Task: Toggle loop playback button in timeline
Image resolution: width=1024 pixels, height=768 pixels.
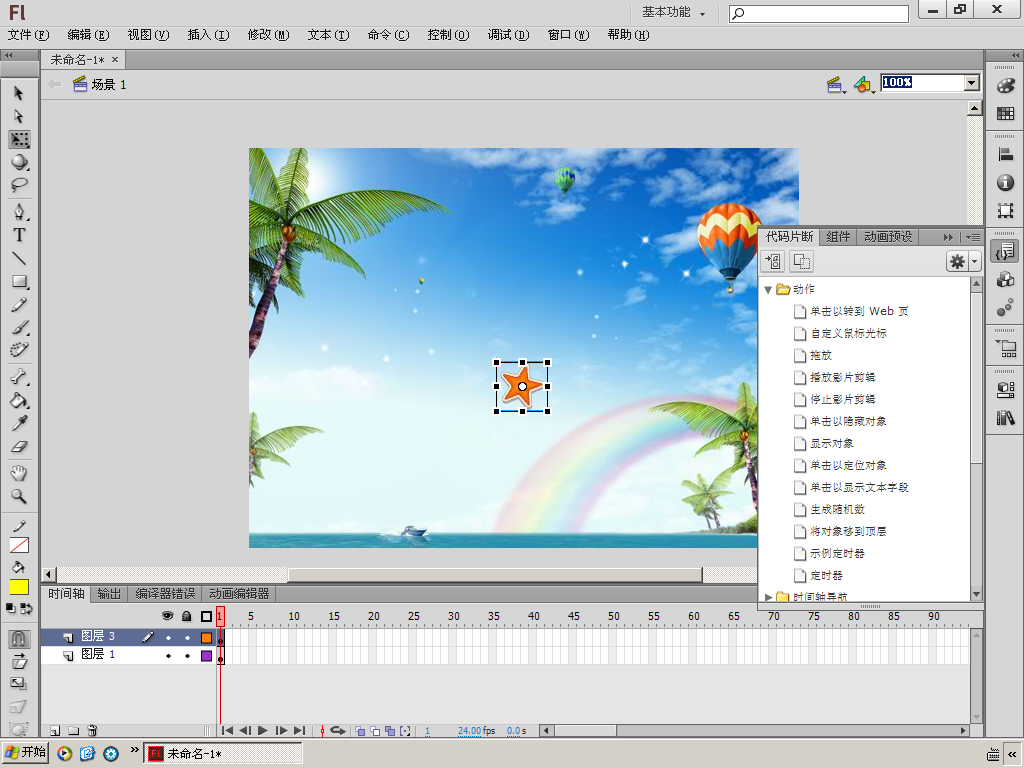Action: [x=338, y=731]
